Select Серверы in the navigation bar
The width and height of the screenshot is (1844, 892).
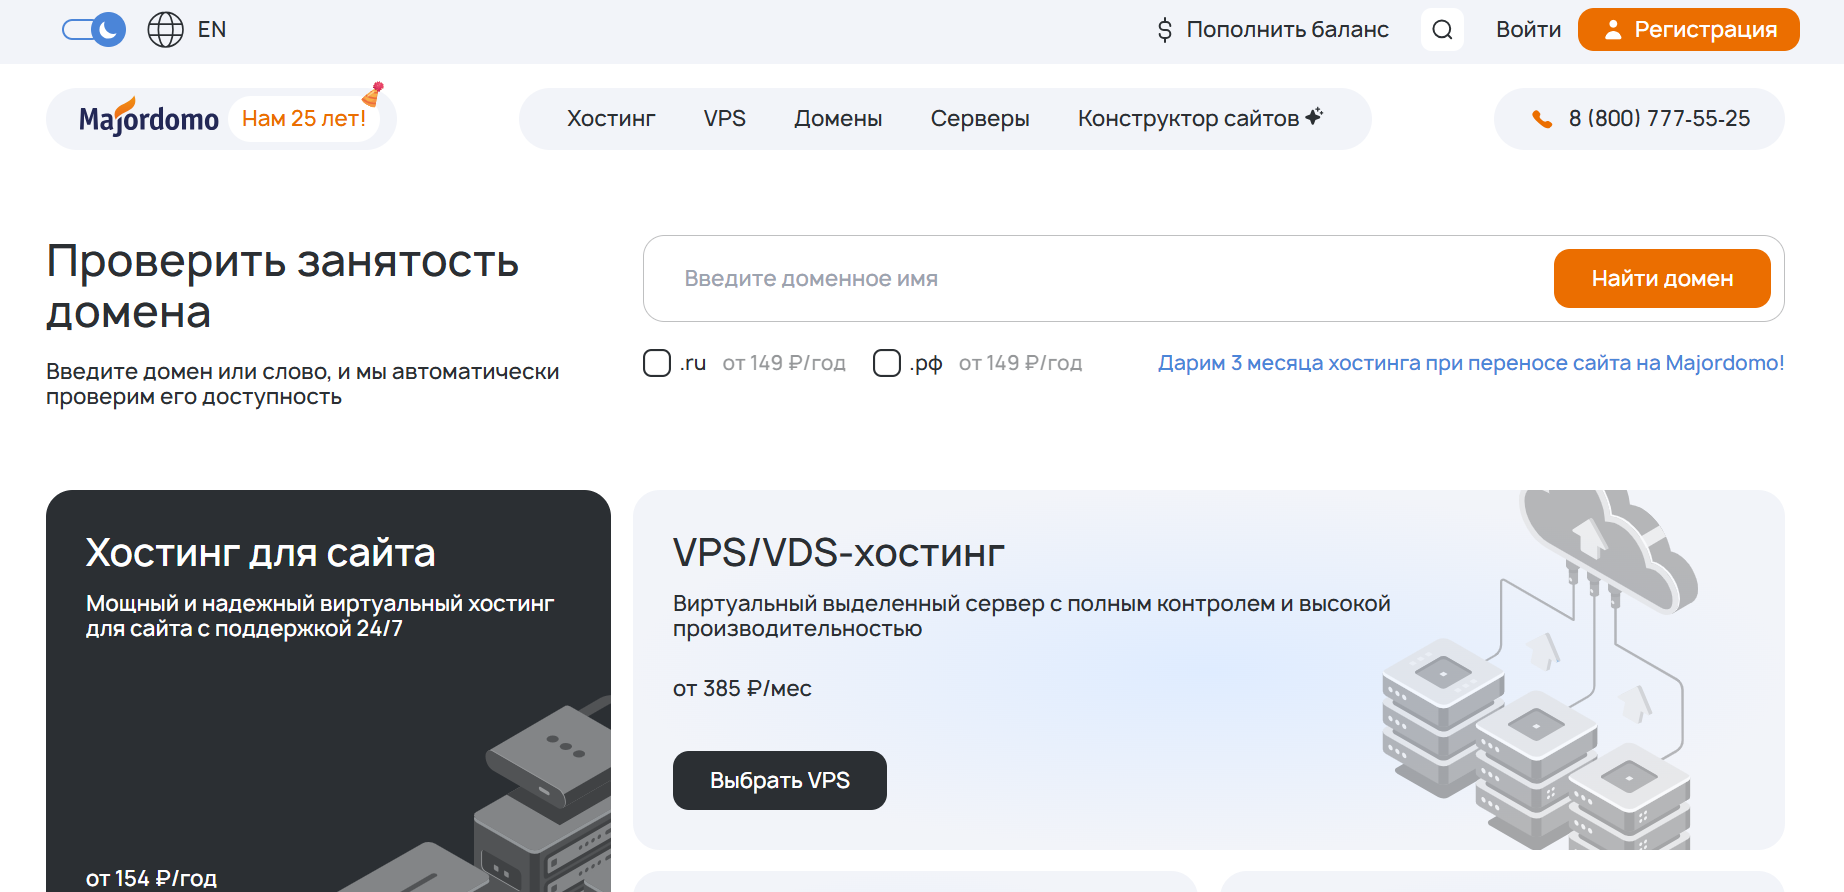(x=980, y=119)
